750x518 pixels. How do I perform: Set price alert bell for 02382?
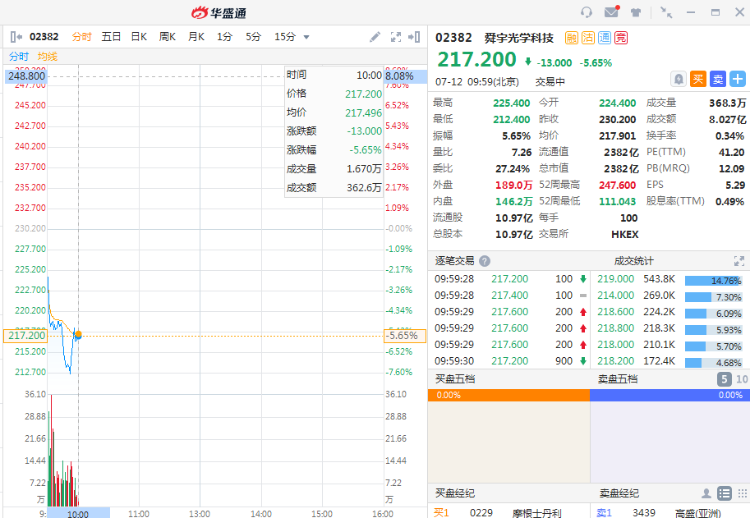(679, 78)
